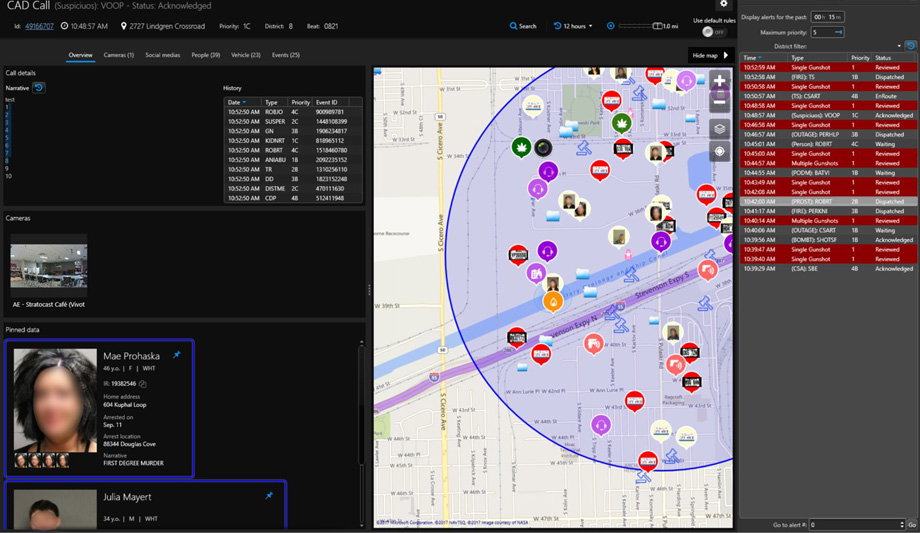Select the 10:48:57 AM (Suspicious): VOOP alert
The width and height of the screenshot is (920, 533).
[x=828, y=115]
